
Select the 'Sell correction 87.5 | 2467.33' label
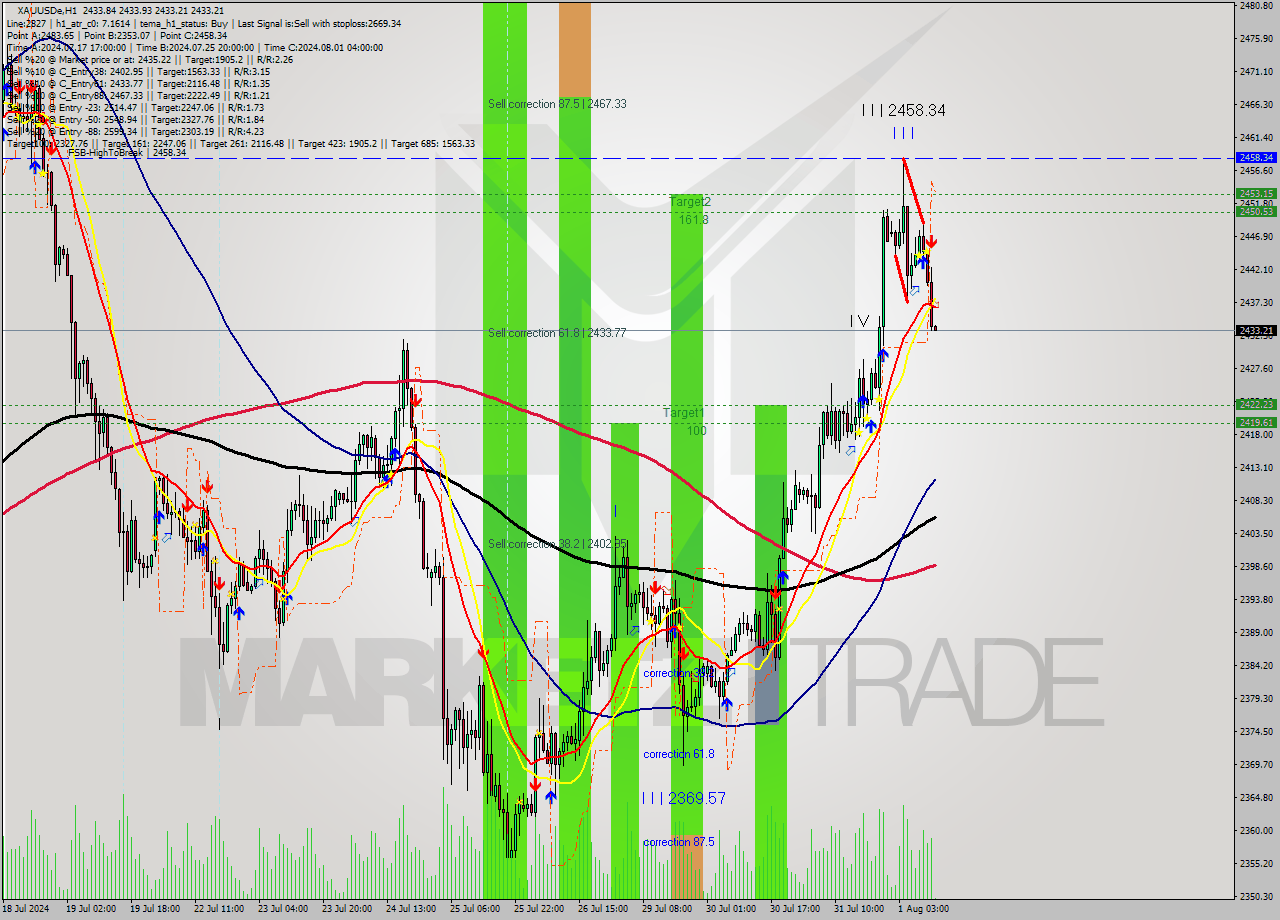(557, 104)
